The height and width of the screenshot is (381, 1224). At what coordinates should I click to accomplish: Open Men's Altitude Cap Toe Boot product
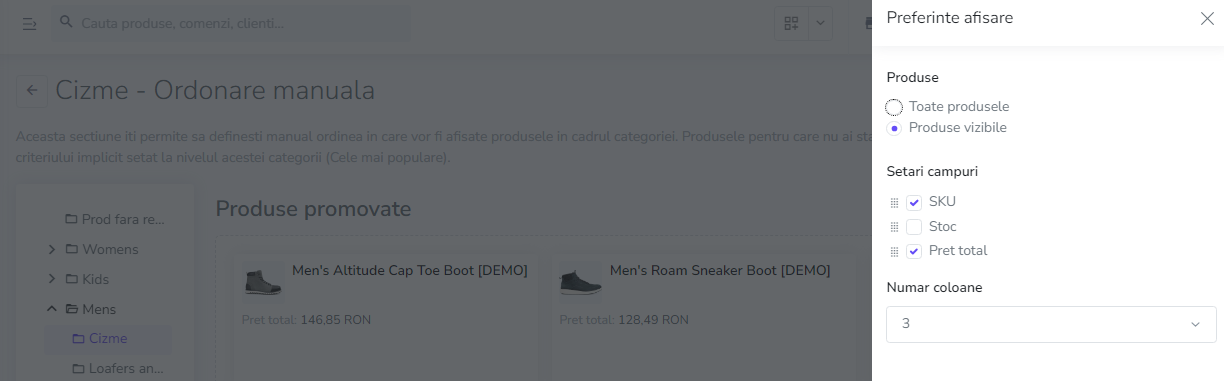(x=409, y=270)
